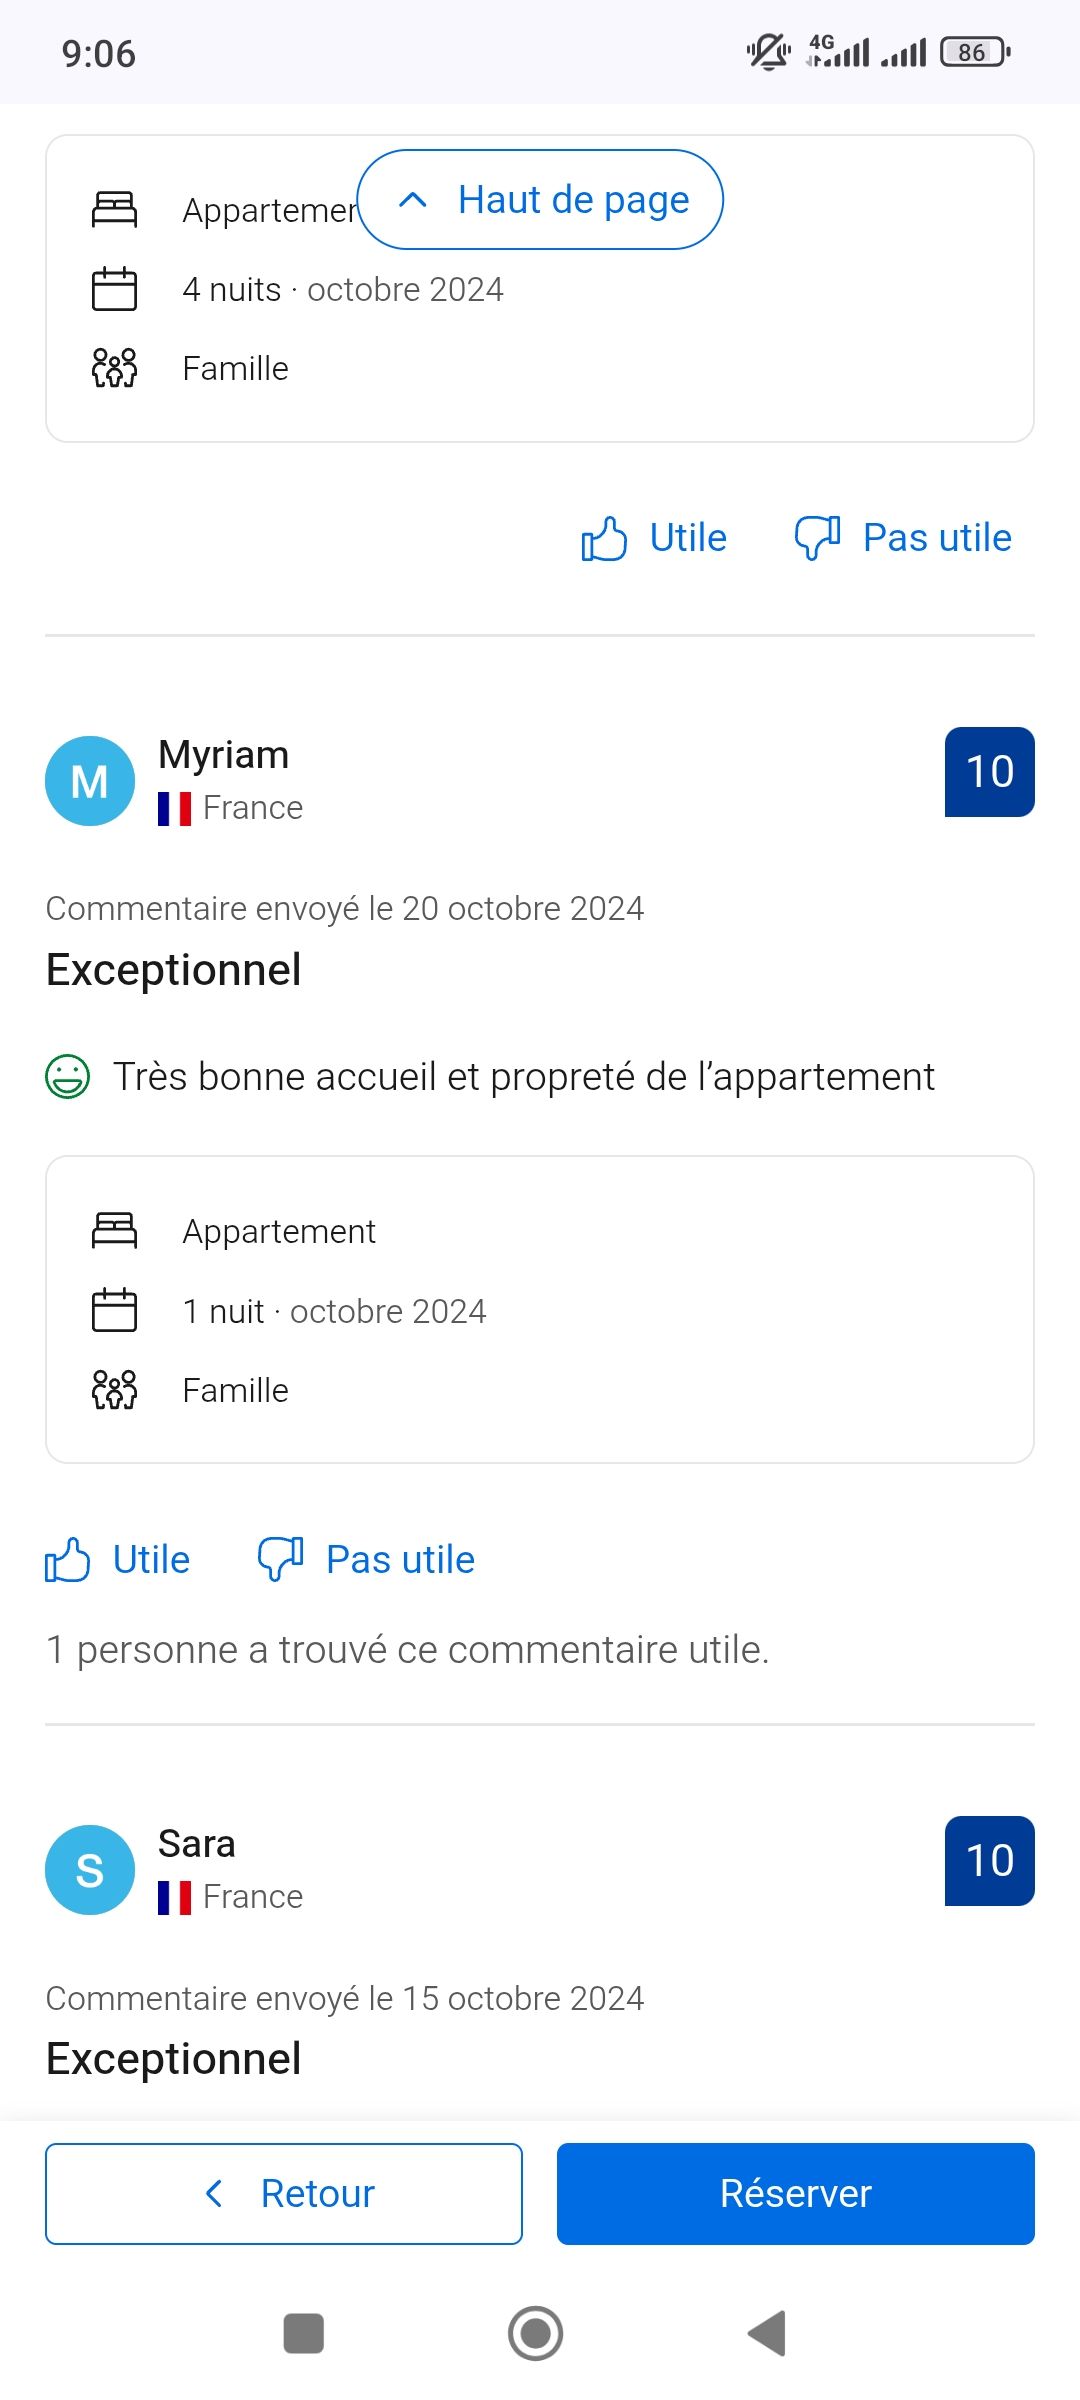Tap Sara's reviewer name
This screenshot has width=1080, height=2400.
pyautogui.click(x=197, y=1844)
